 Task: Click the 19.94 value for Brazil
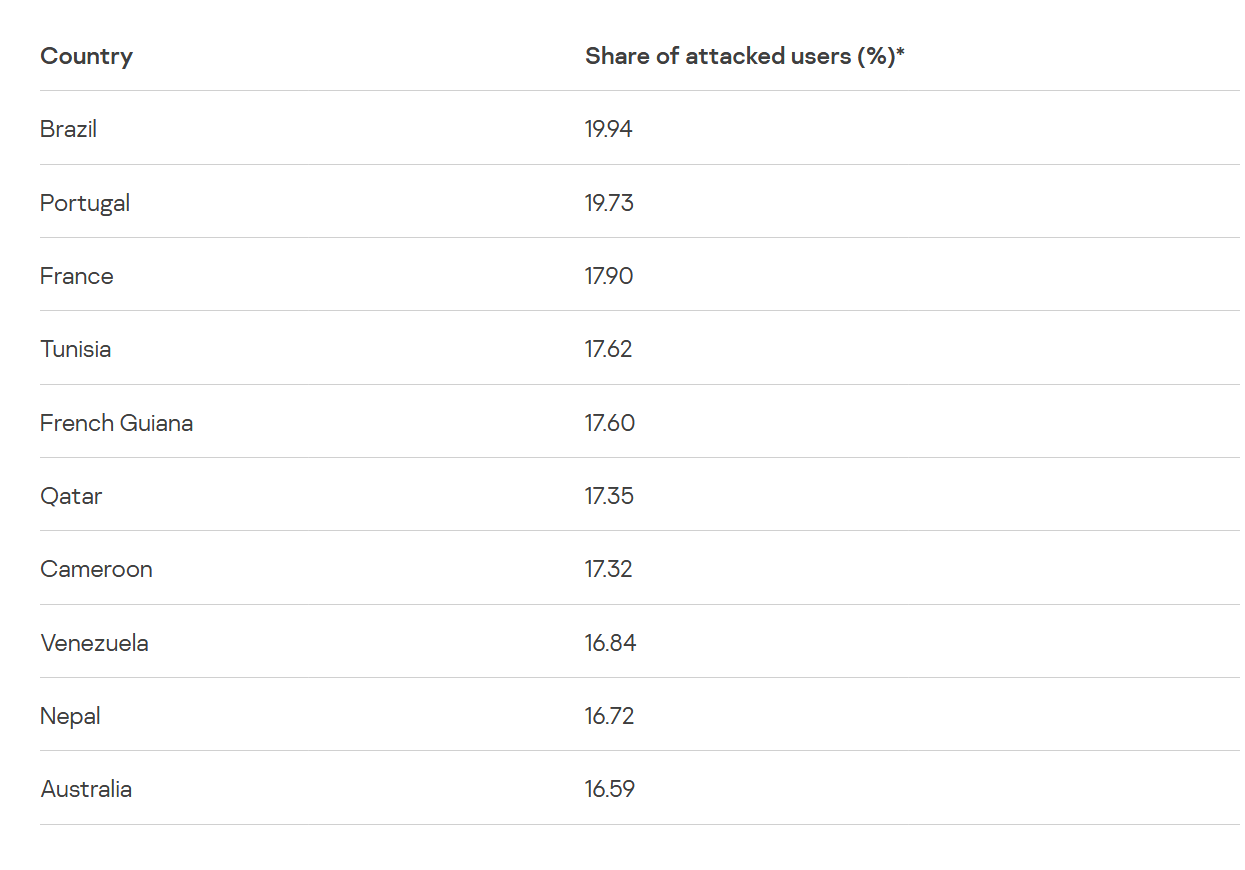(609, 129)
